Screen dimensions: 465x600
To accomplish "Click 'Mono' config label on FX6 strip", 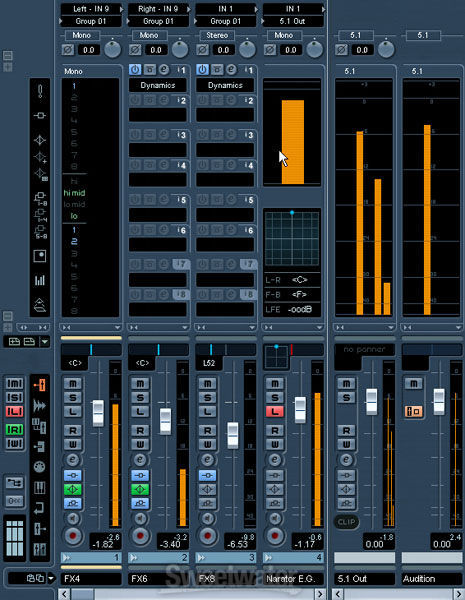I will coord(149,35).
